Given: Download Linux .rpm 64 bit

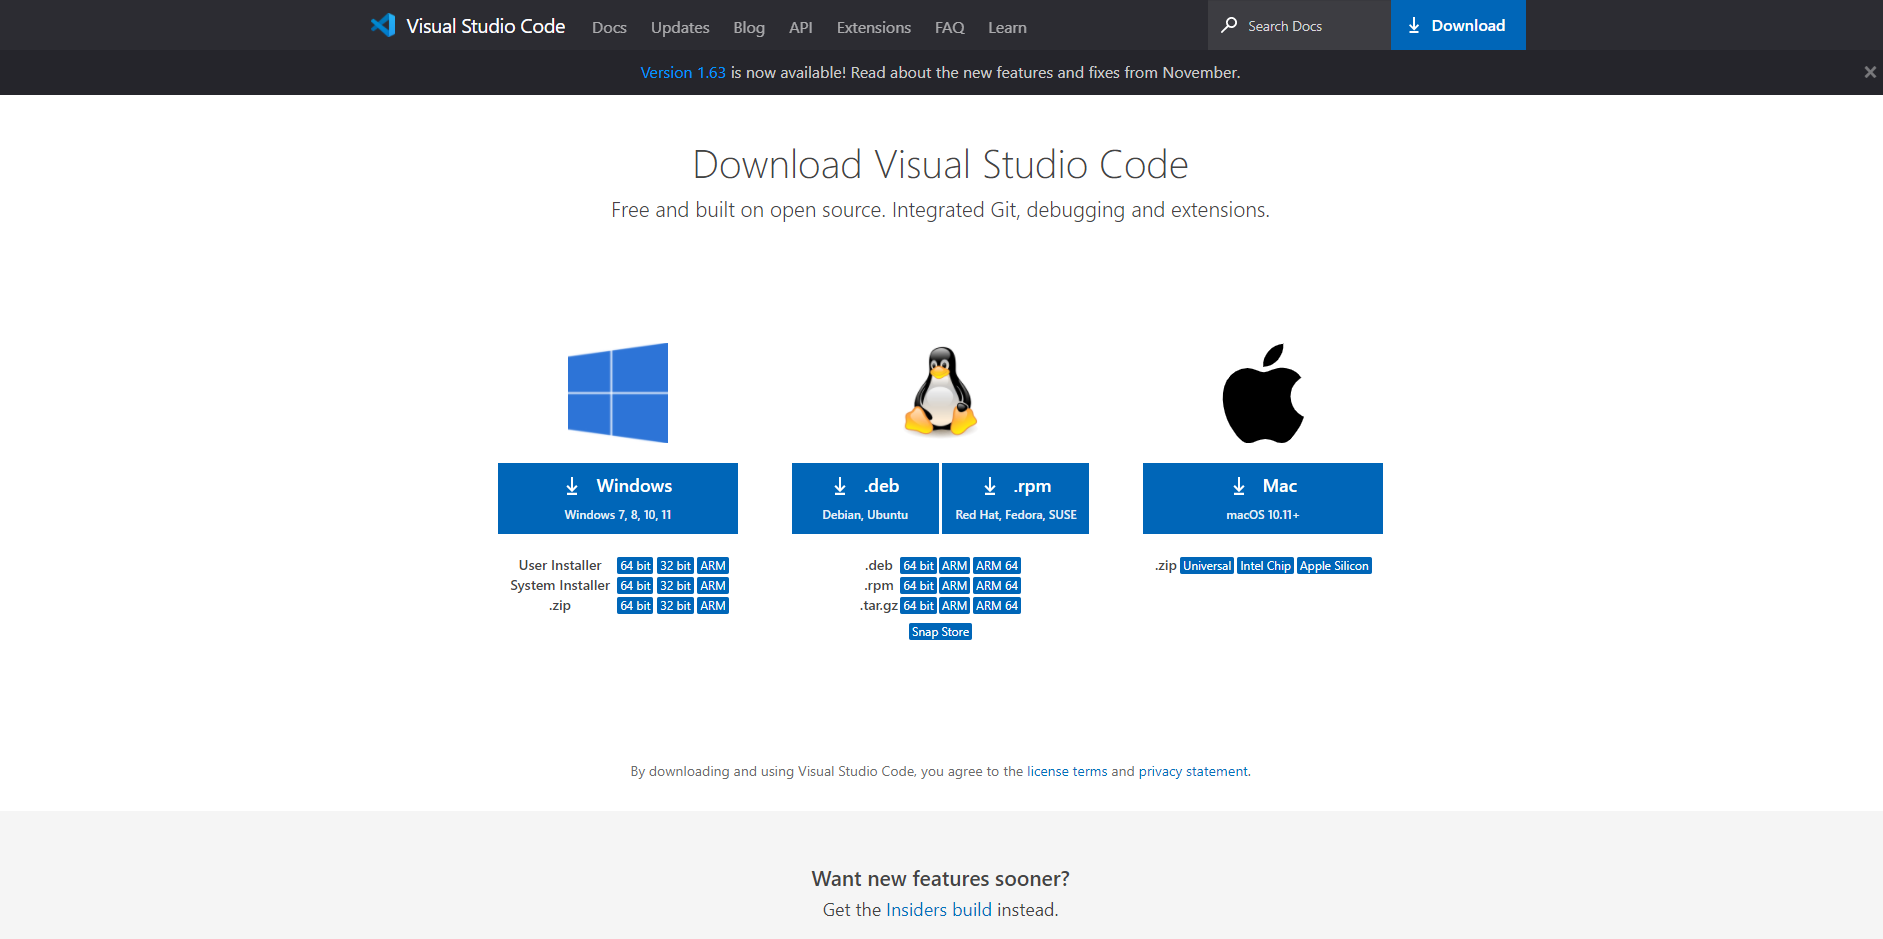Looking at the screenshot, I should pyautogui.click(x=918, y=586).
